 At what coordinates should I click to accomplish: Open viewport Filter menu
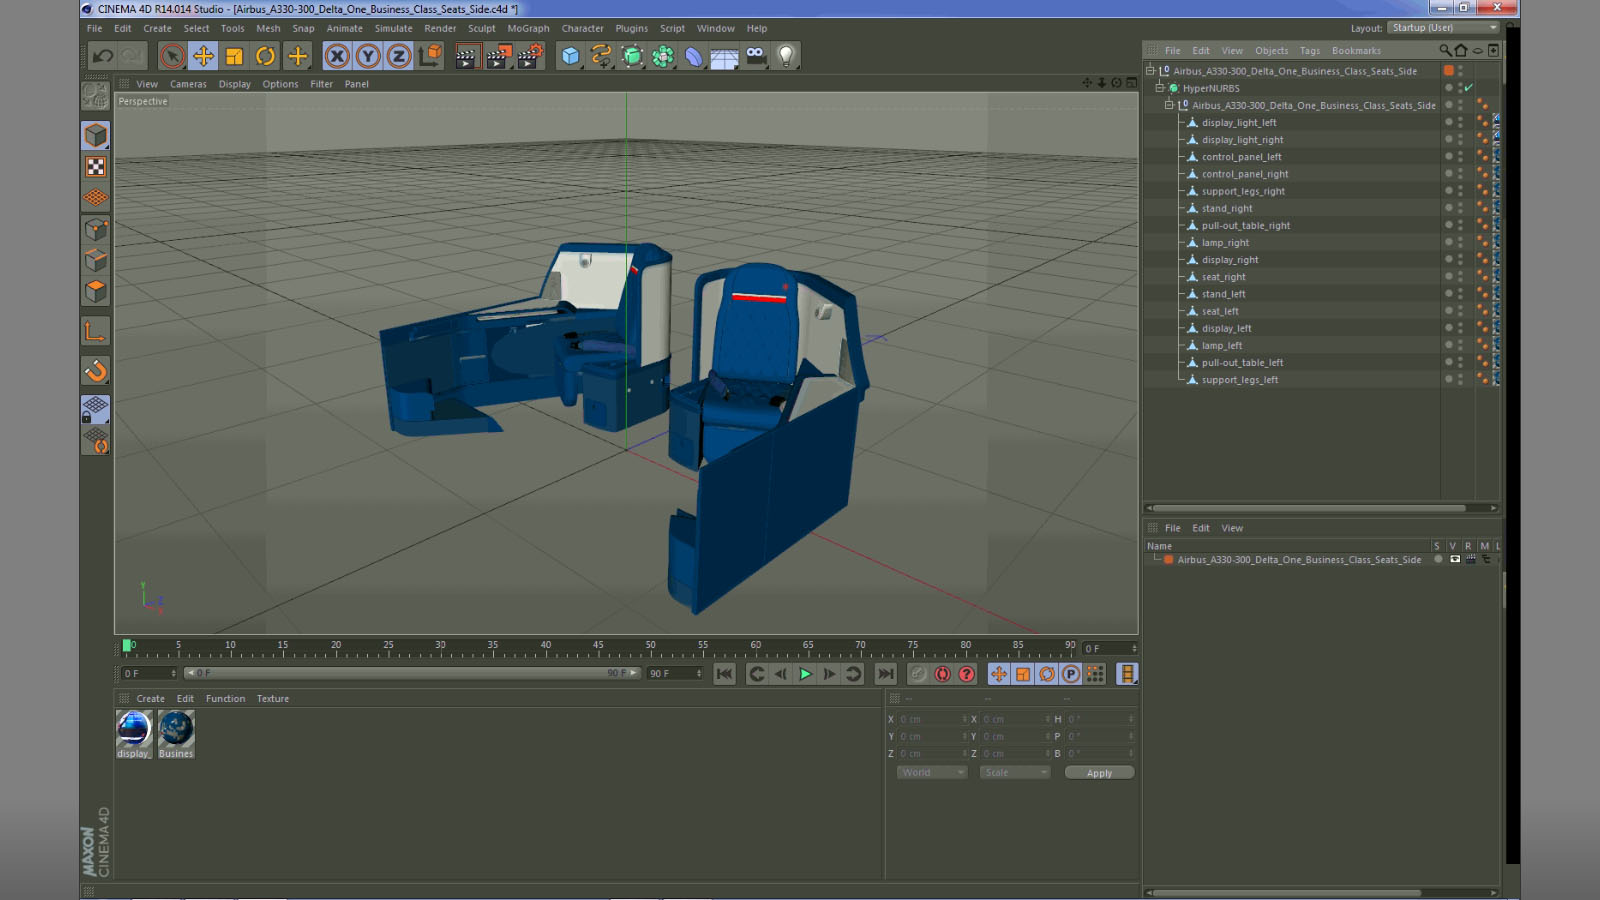tap(321, 84)
